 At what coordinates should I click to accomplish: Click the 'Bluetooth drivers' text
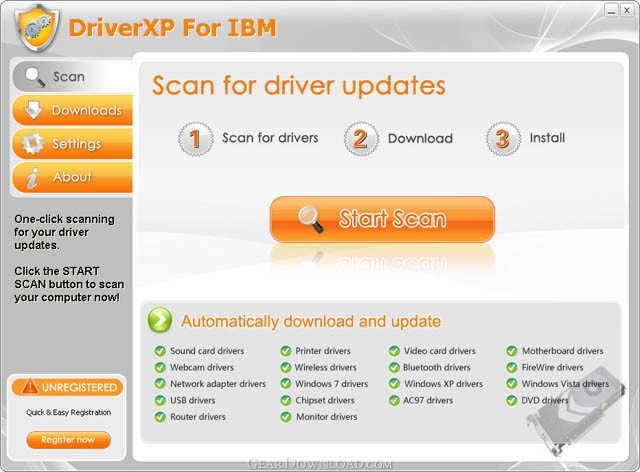coord(437,367)
